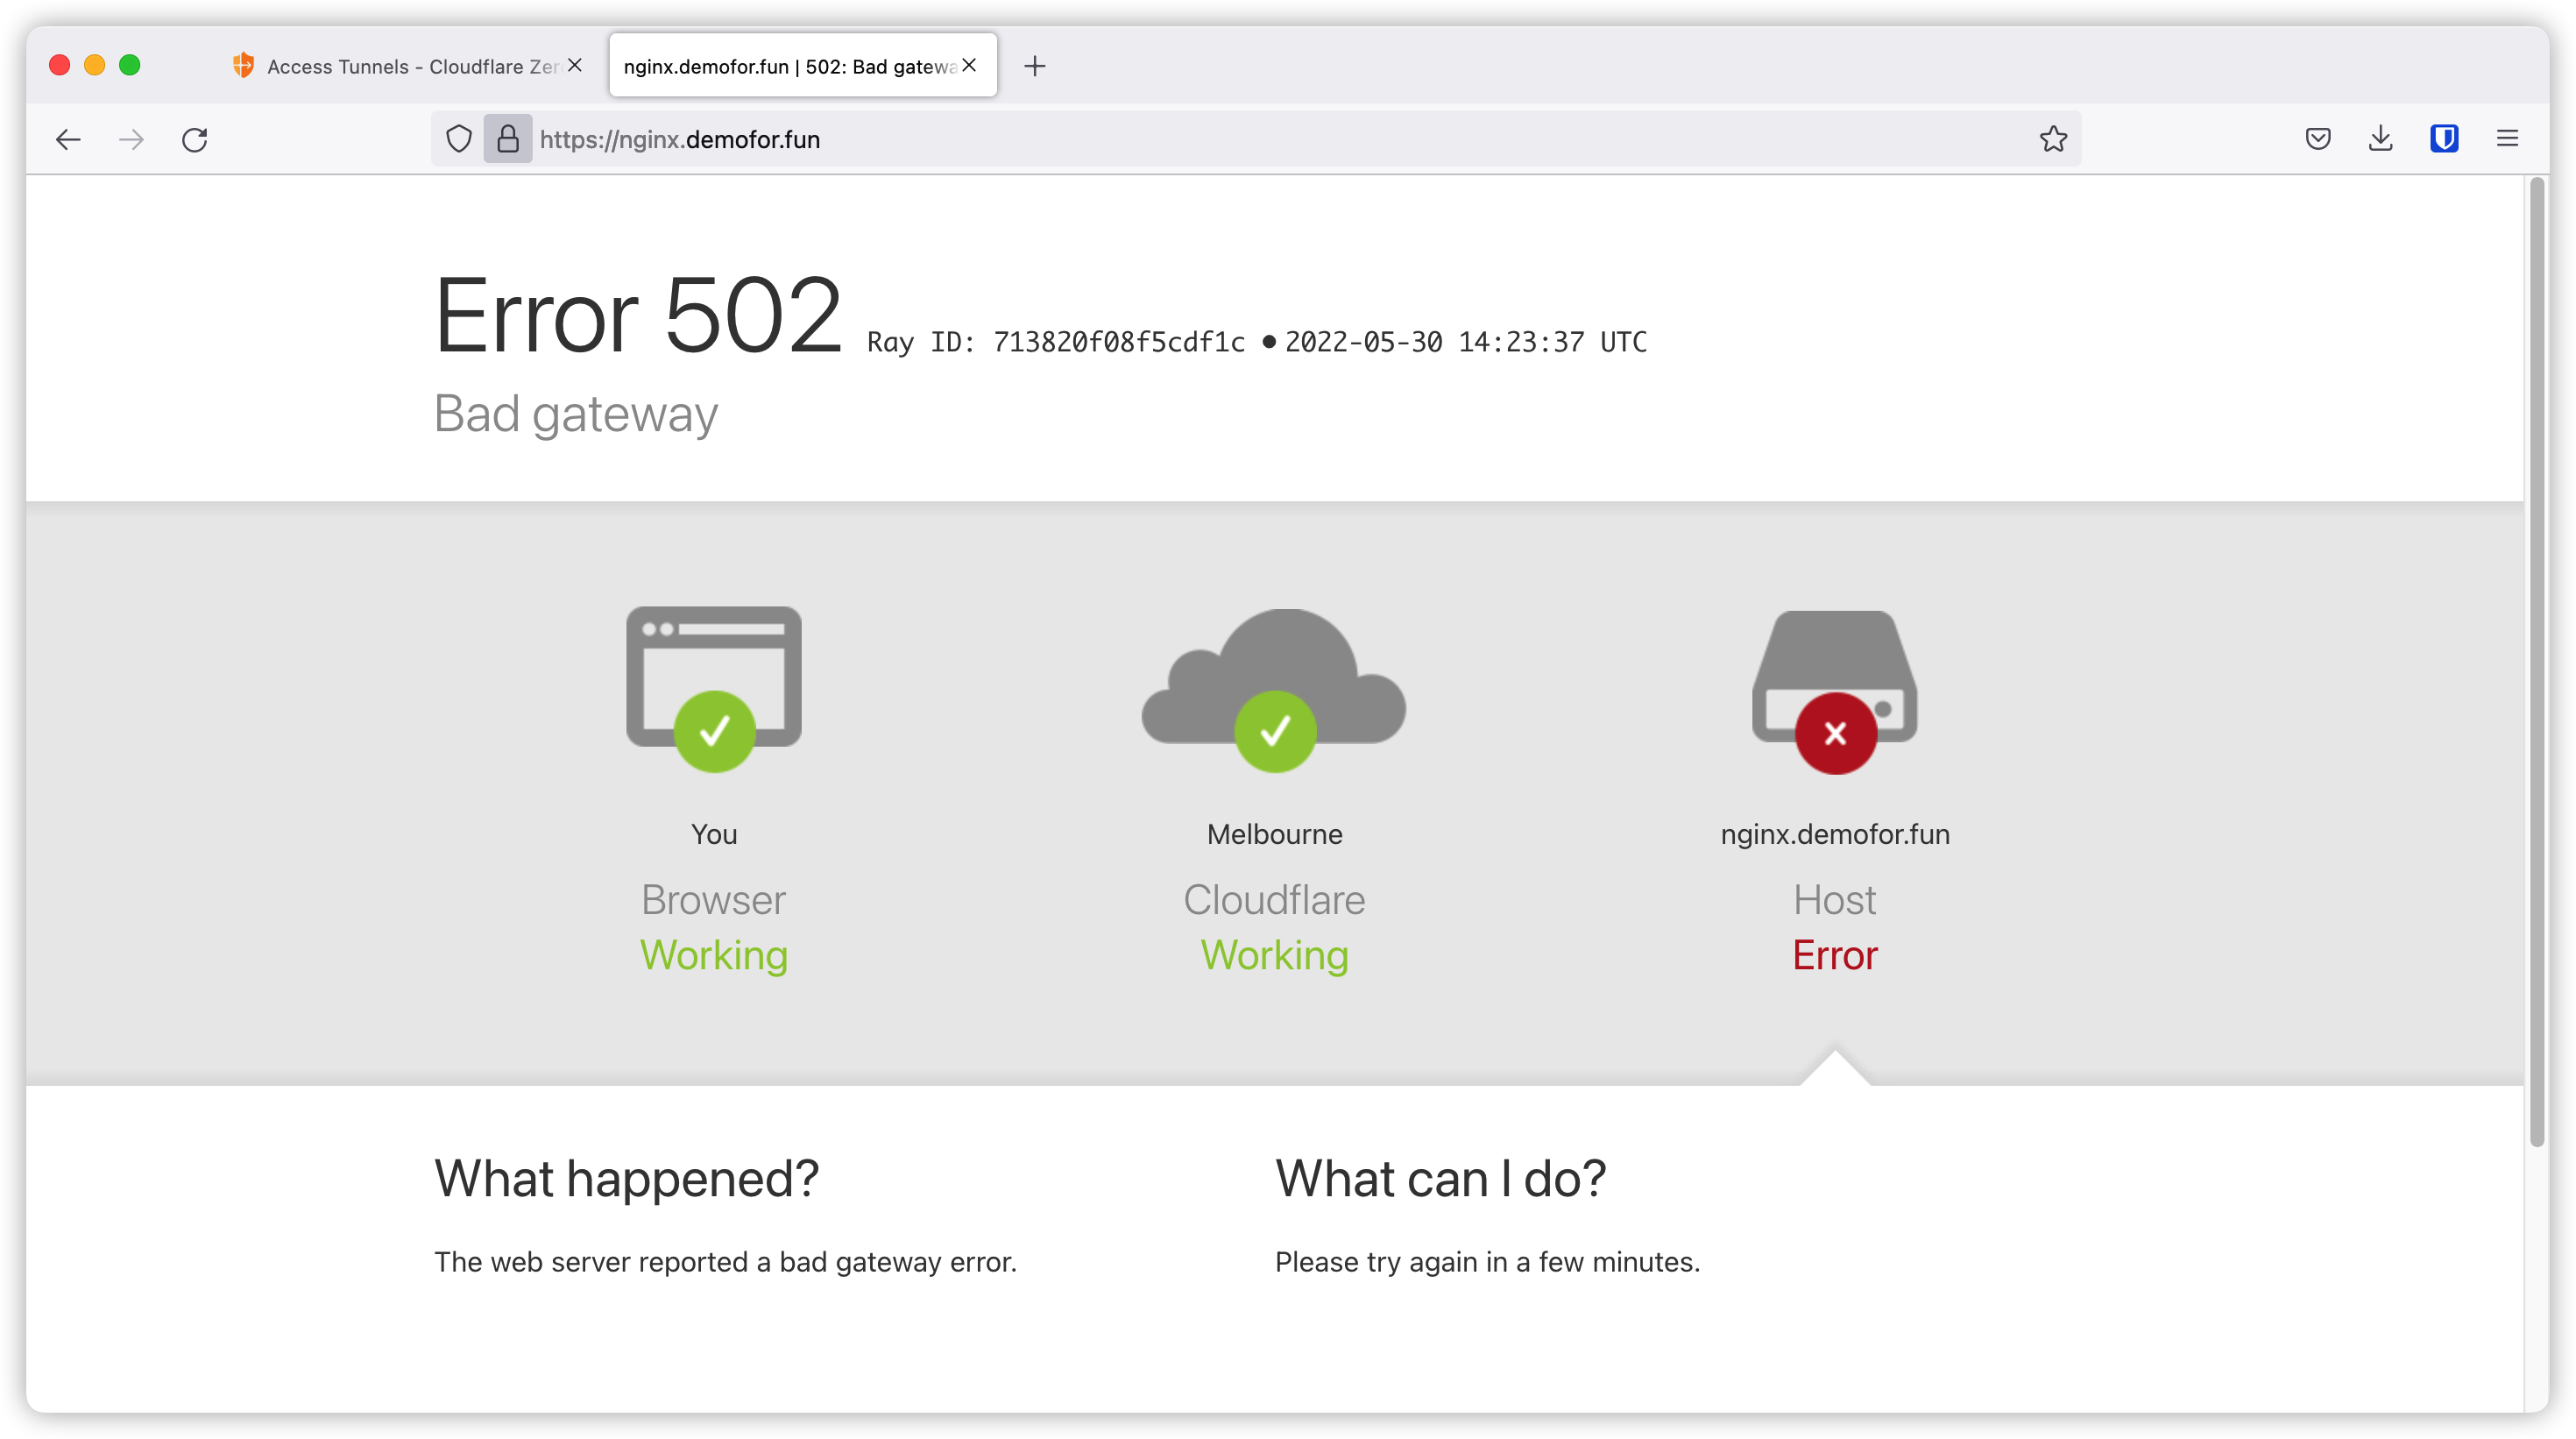Screen dimensions: 2576x1439
Task: Click the site security padlock icon
Action: (508, 139)
